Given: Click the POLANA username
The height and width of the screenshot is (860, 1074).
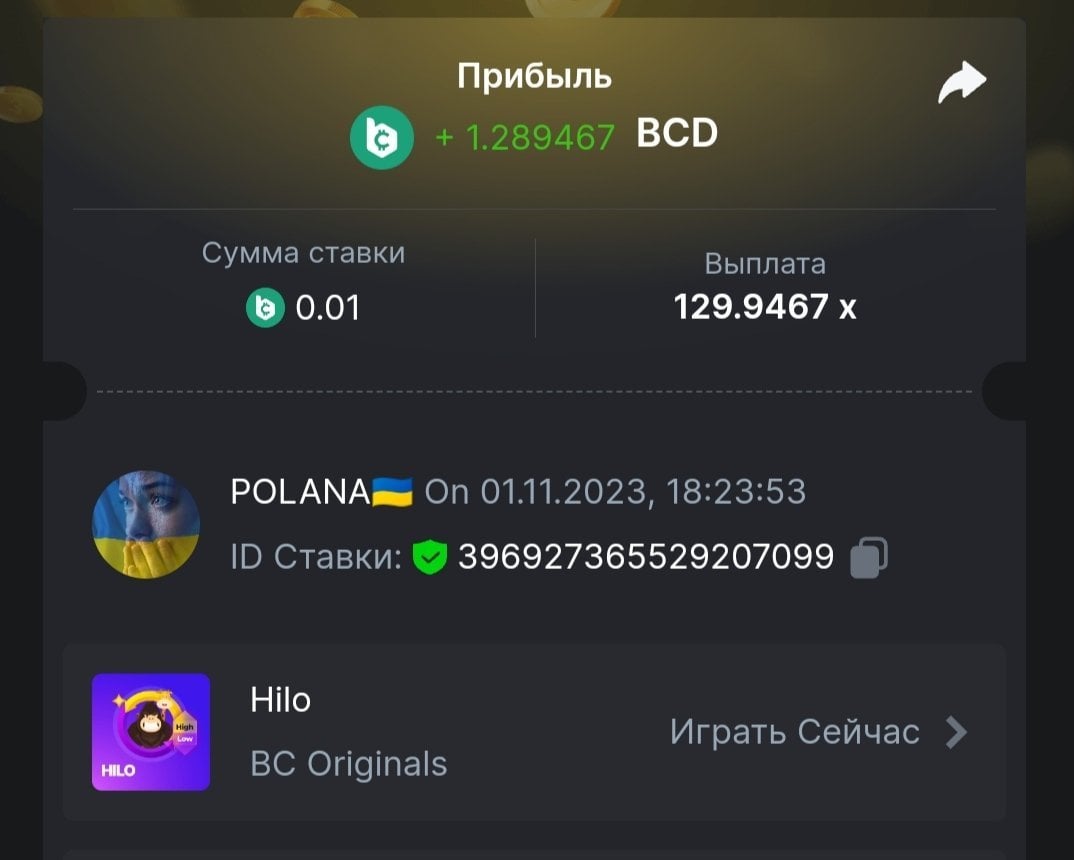Looking at the screenshot, I should [300, 492].
